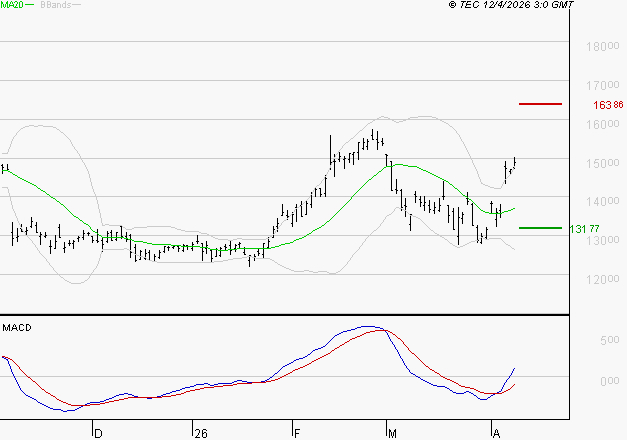
Task: Select the F month marker
Action: click(296, 433)
